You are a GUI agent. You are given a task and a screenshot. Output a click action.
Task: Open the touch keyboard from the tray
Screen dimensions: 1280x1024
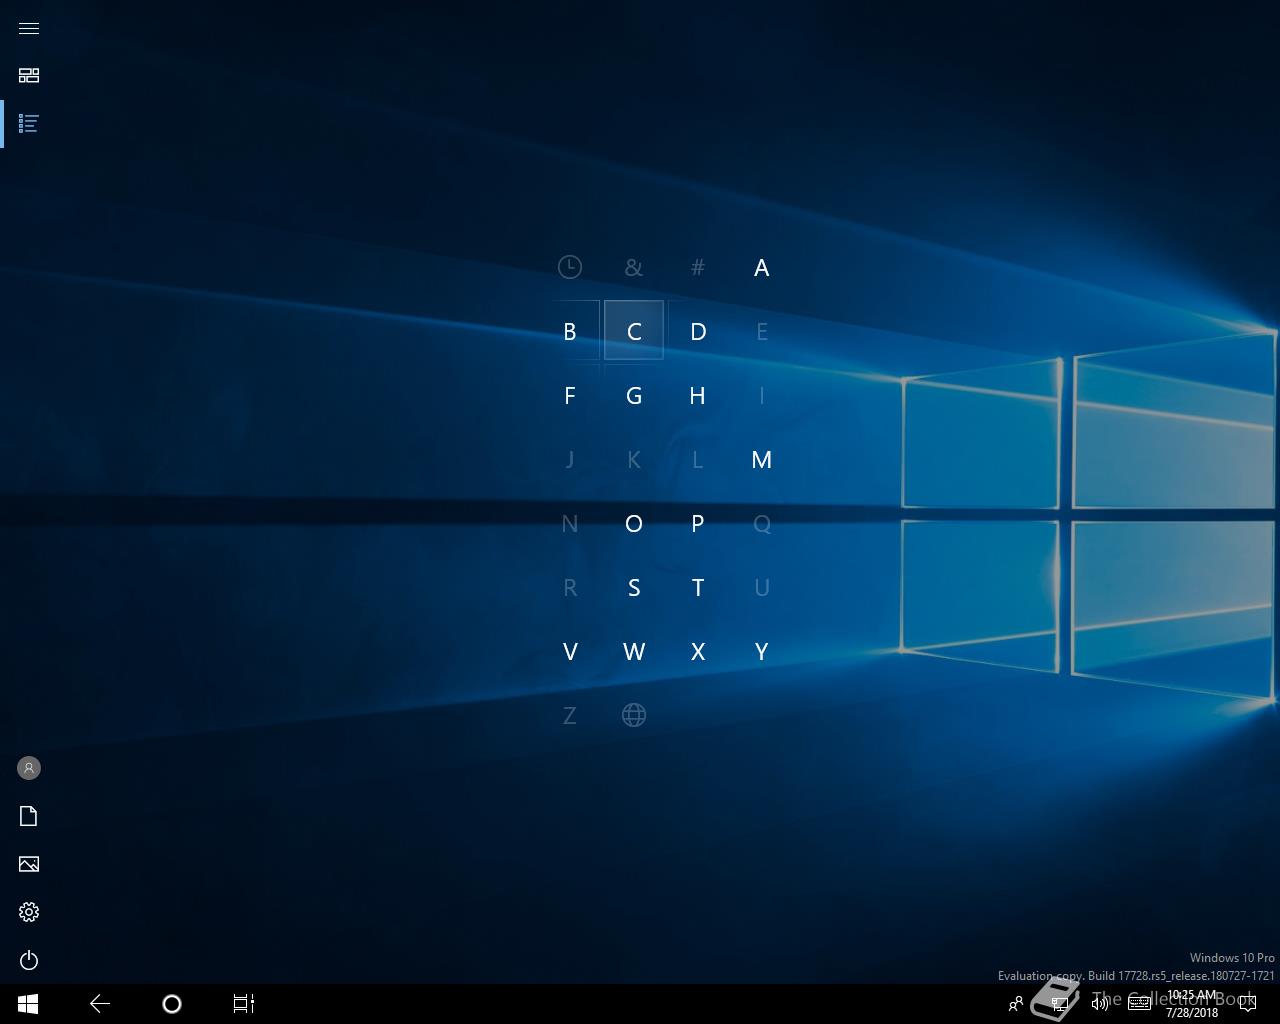pos(1139,1004)
